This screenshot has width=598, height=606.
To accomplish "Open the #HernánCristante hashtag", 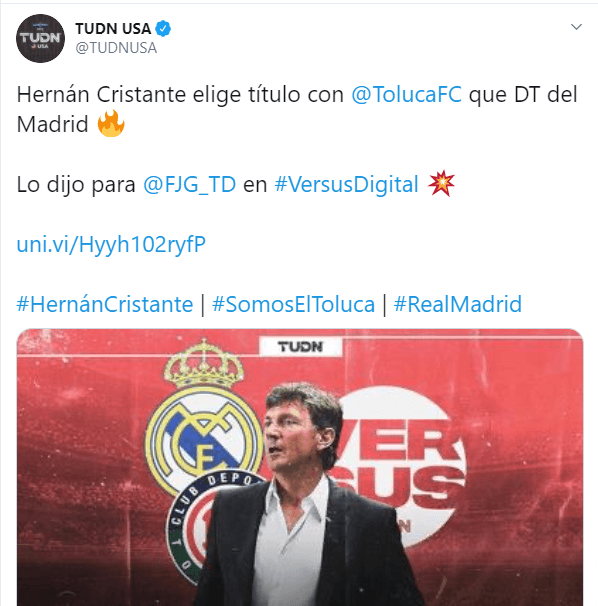I will coord(105,304).
